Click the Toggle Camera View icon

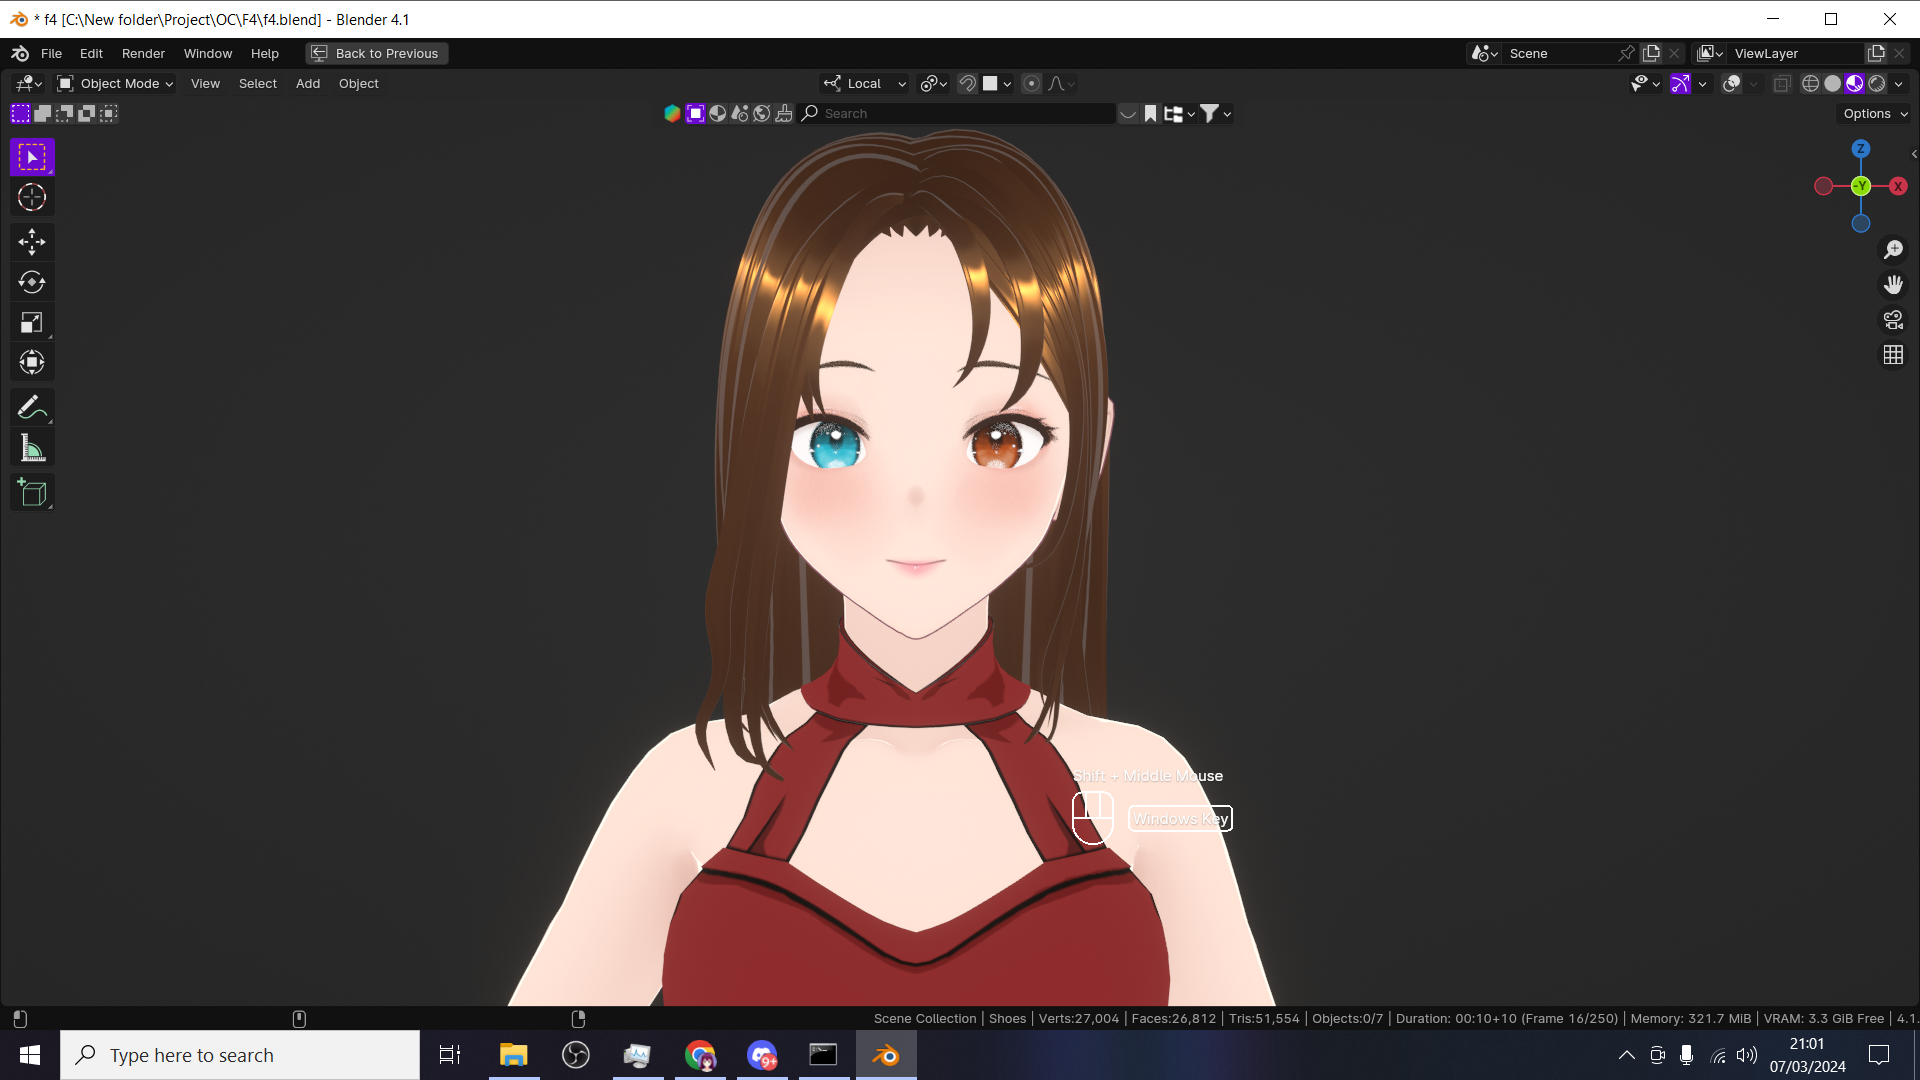point(1893,320)
